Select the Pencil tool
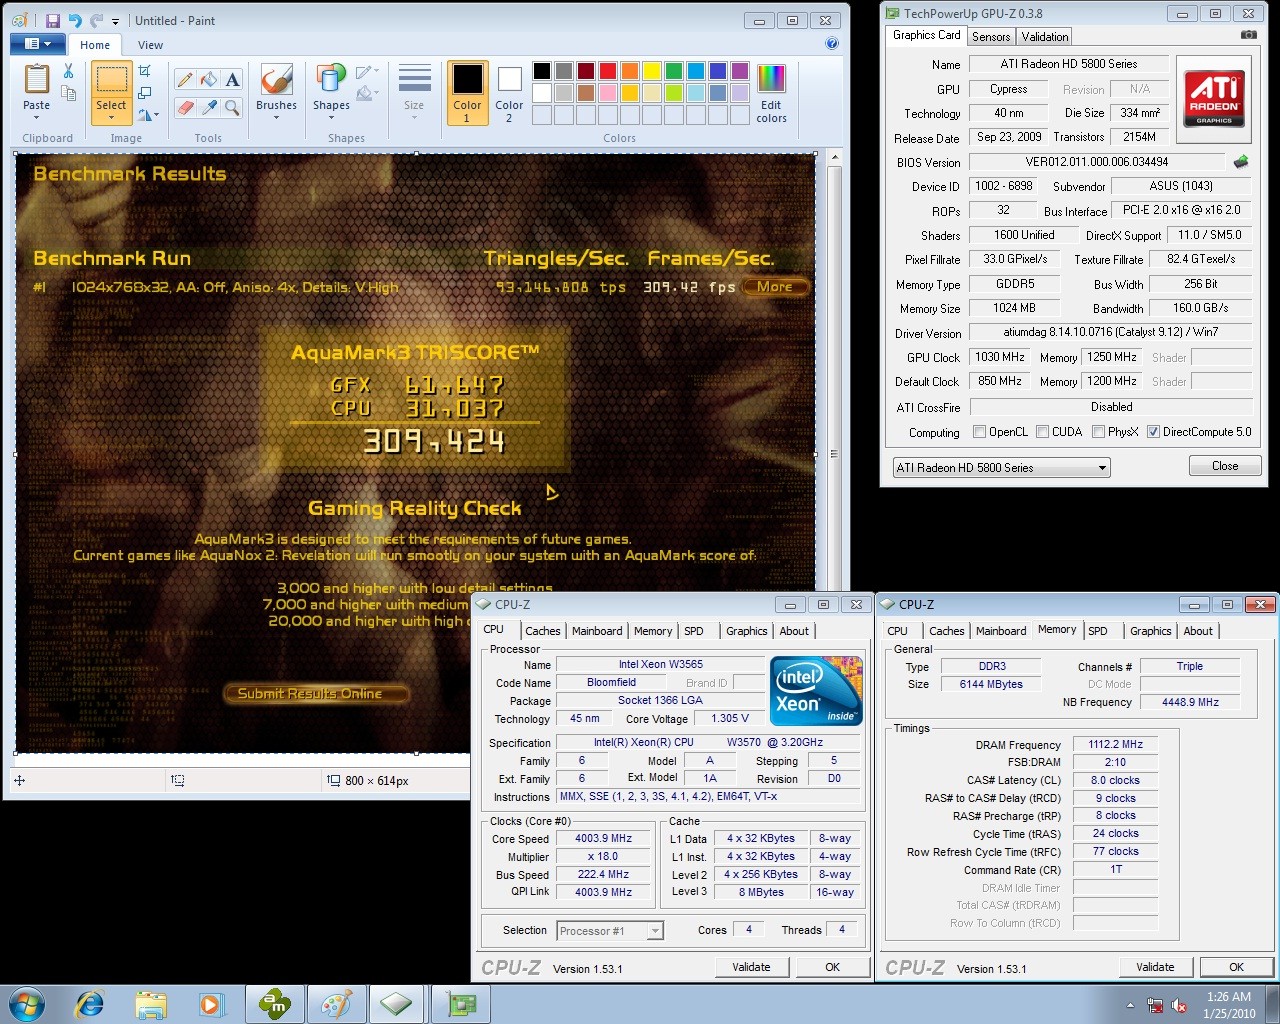Screen dimensions: 1280x1024 pos(185,80)
